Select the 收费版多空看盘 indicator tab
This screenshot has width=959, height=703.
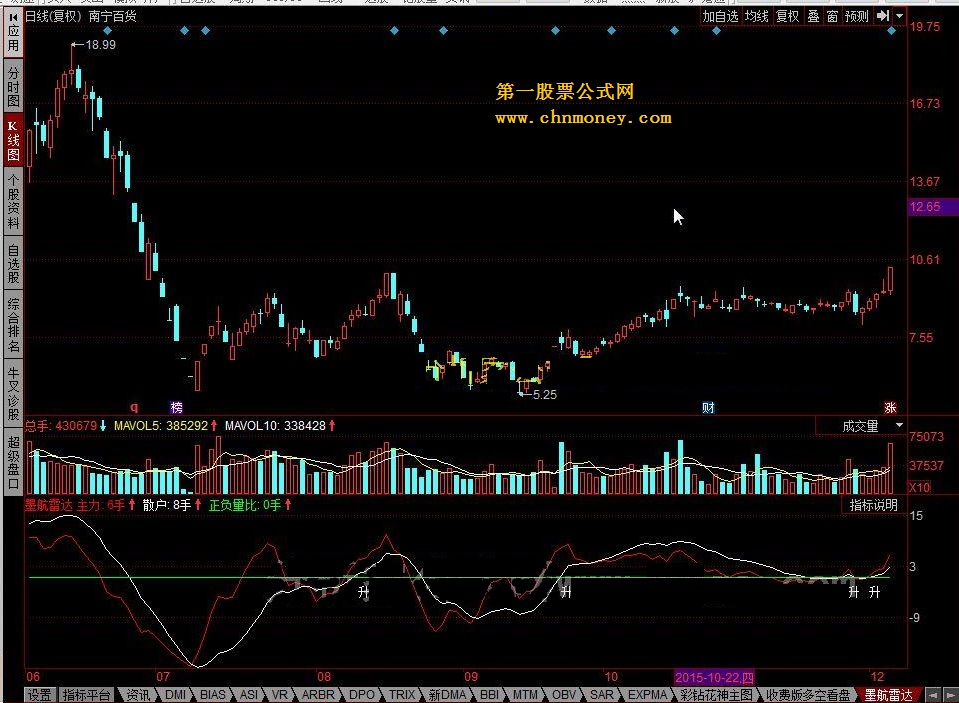tap(807, 695)
